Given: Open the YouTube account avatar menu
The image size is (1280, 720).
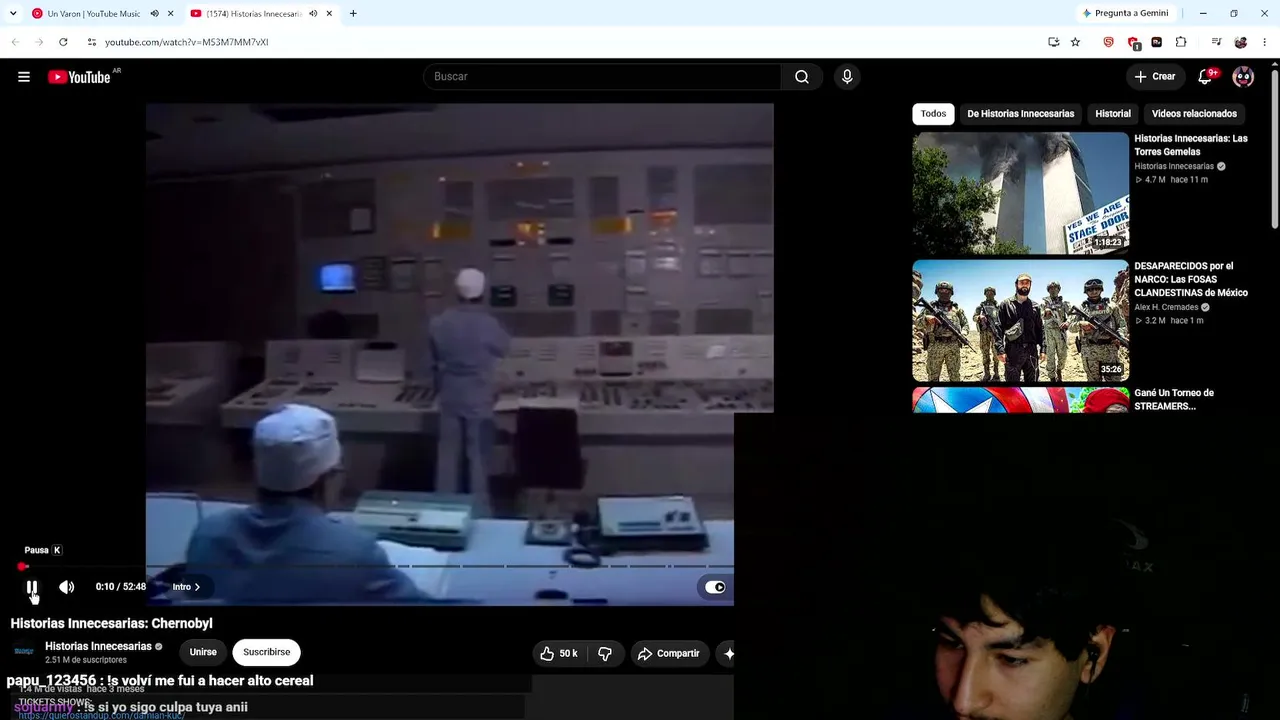Looking at the screenshot, I should pos(1243,77).
